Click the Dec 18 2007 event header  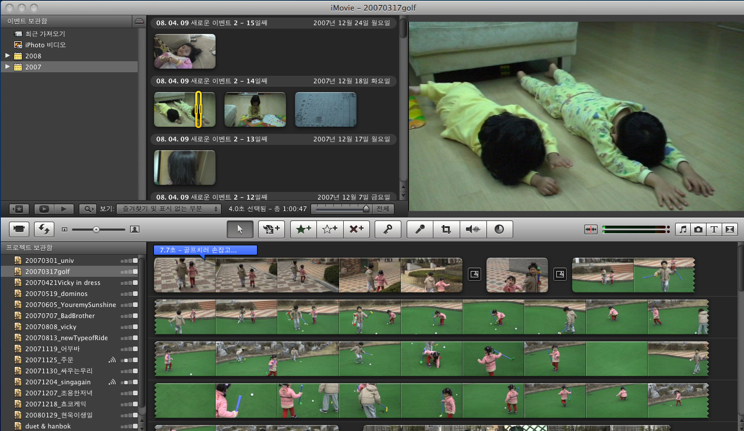[x=273, y=81]
